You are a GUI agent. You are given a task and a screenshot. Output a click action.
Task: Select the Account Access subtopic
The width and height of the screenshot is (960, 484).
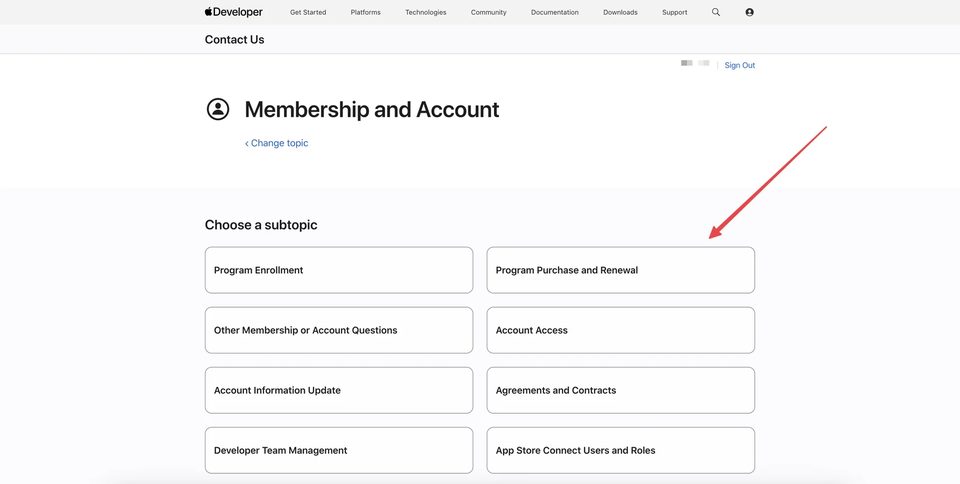point(621,330)
